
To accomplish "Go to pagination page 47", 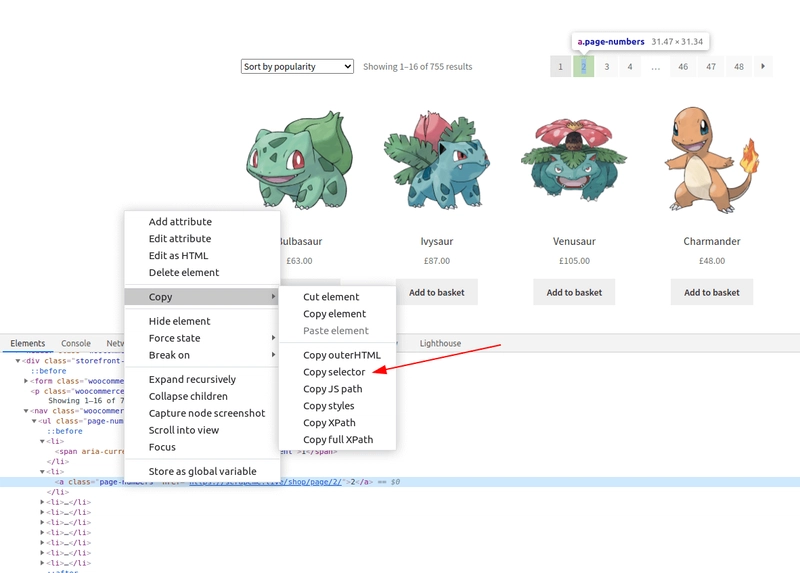I will click(x=711, y=66).
